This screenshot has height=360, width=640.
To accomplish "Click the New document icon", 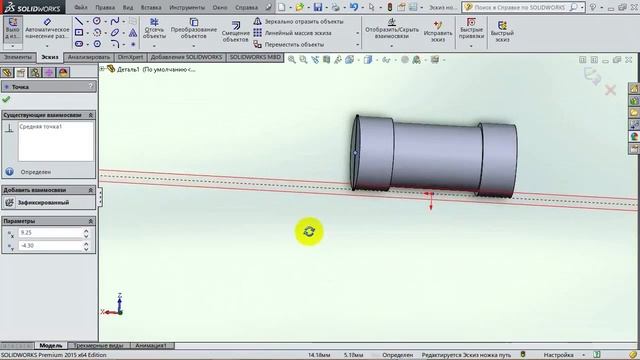I will pos(282,7).
